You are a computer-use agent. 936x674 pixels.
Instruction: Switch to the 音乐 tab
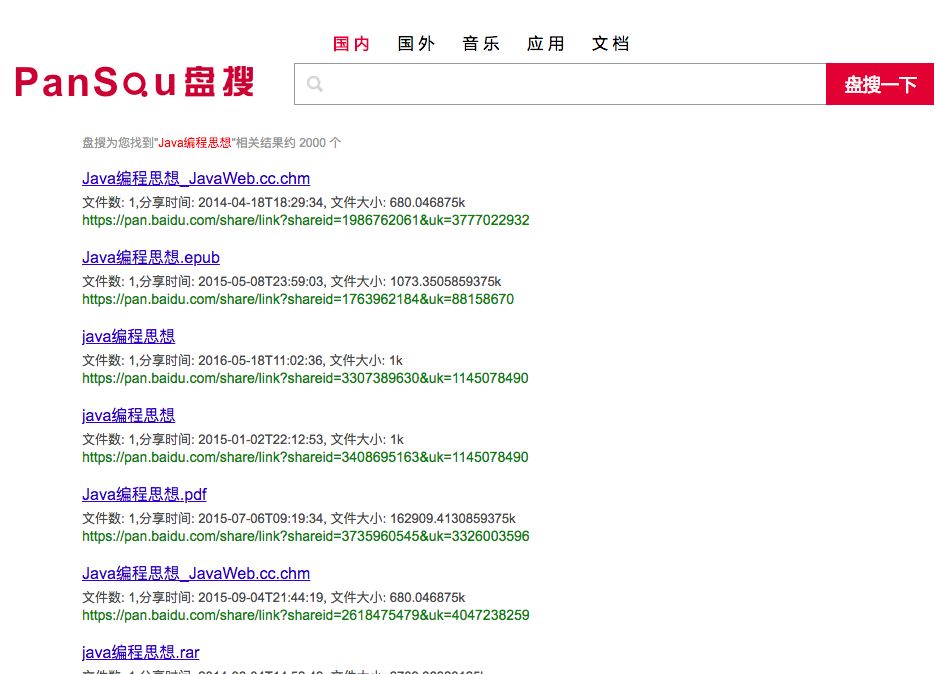coord(481,43)
